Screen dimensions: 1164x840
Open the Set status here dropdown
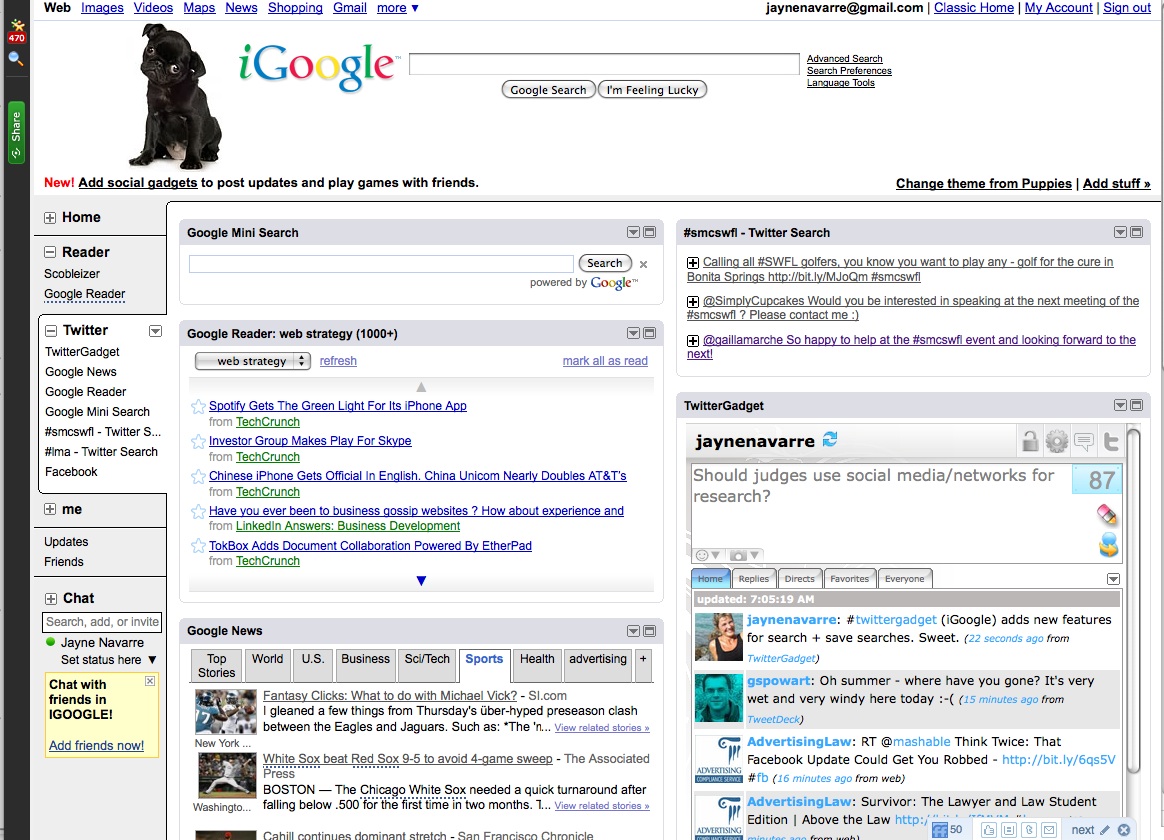click(x=108, y=660)
